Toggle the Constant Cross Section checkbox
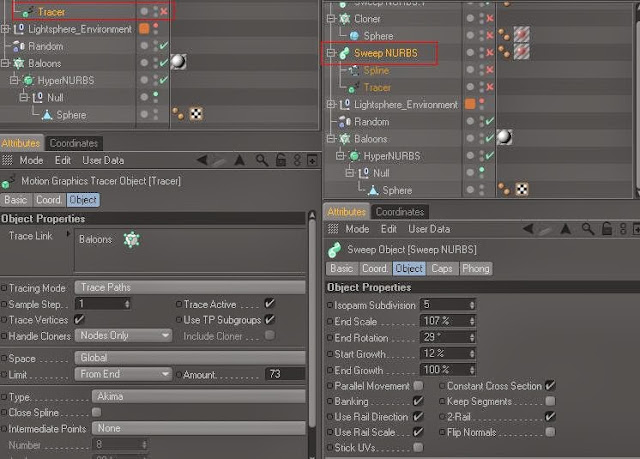The height and width of the screenshot is (459, 640). 550,385
